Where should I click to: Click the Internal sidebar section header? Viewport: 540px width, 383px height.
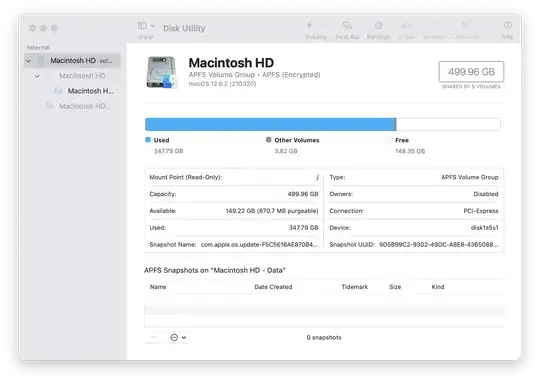pos(38,47)
